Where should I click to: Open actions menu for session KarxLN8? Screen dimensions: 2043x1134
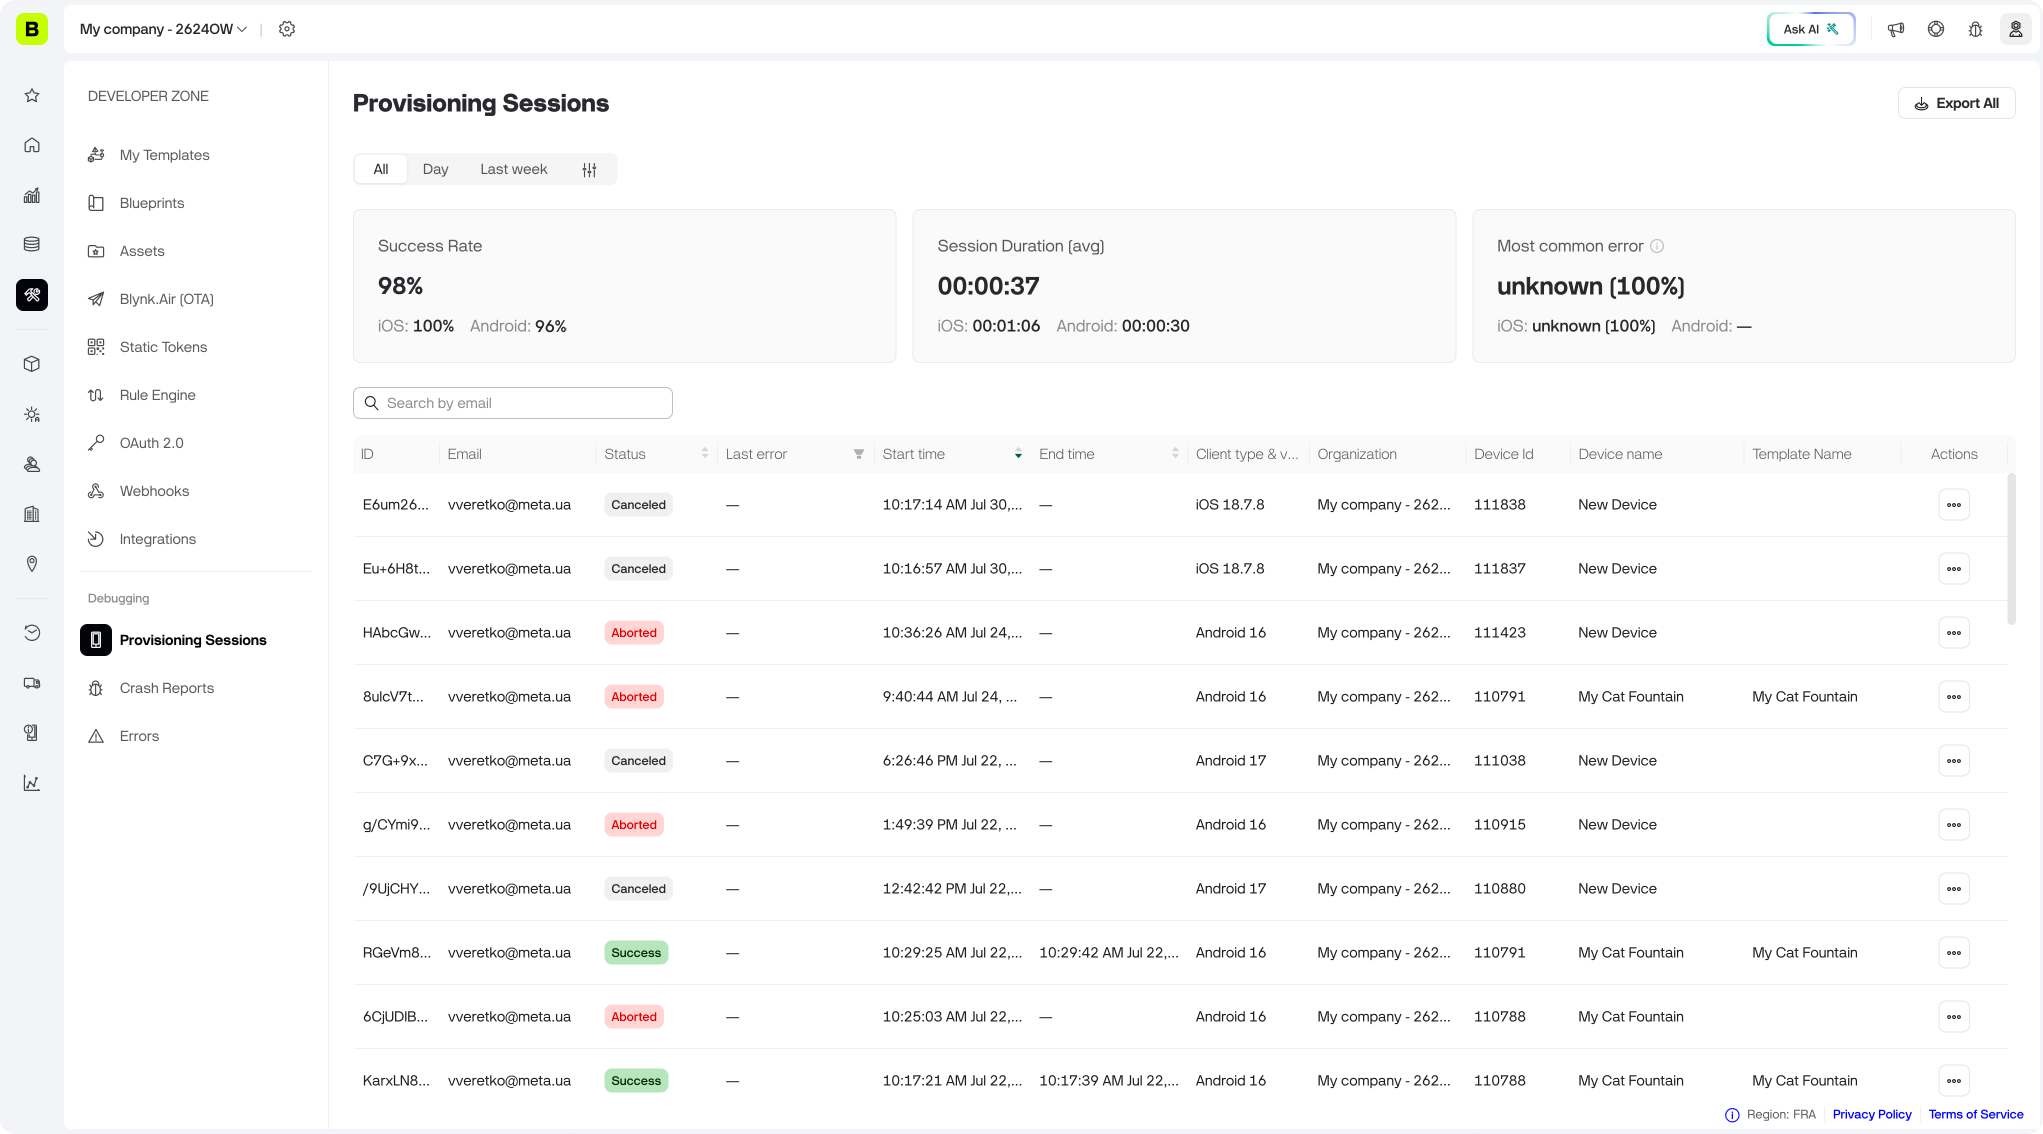pos(1954,1081)
